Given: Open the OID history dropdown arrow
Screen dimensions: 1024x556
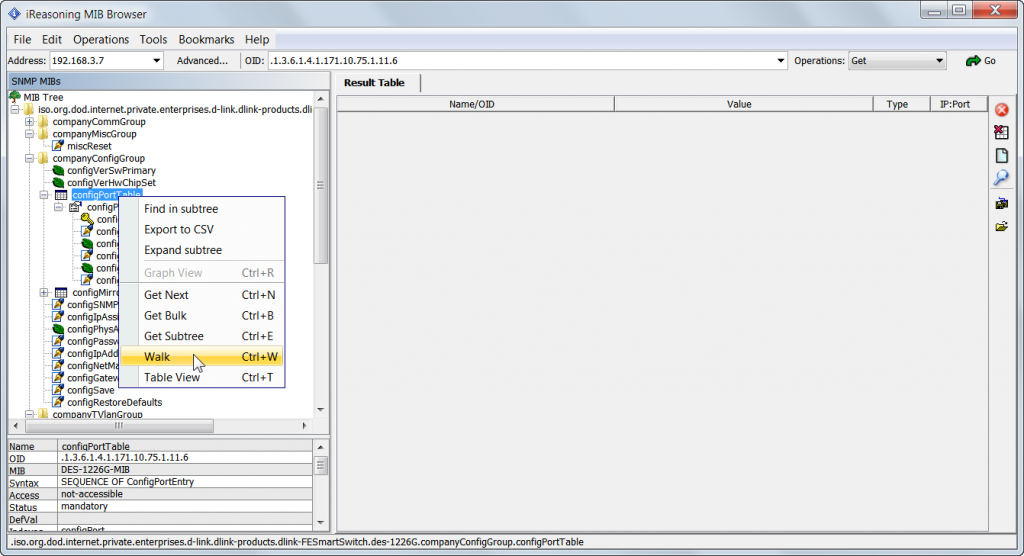Looking at the screenshot, I should 780,61.
